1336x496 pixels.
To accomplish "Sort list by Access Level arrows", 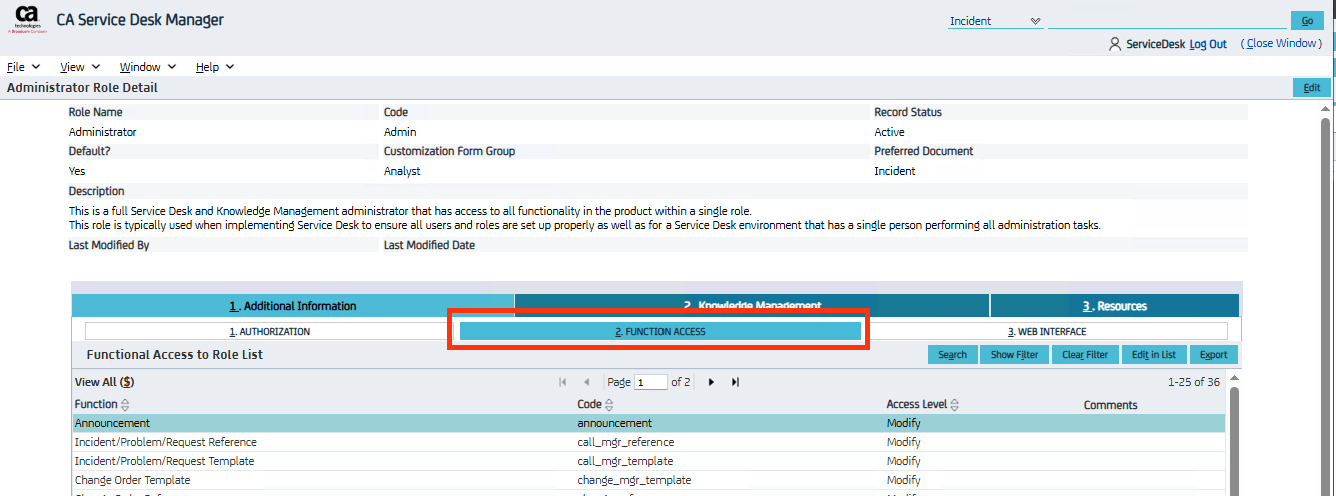I will pyautogui.click(x=954, y=405).
